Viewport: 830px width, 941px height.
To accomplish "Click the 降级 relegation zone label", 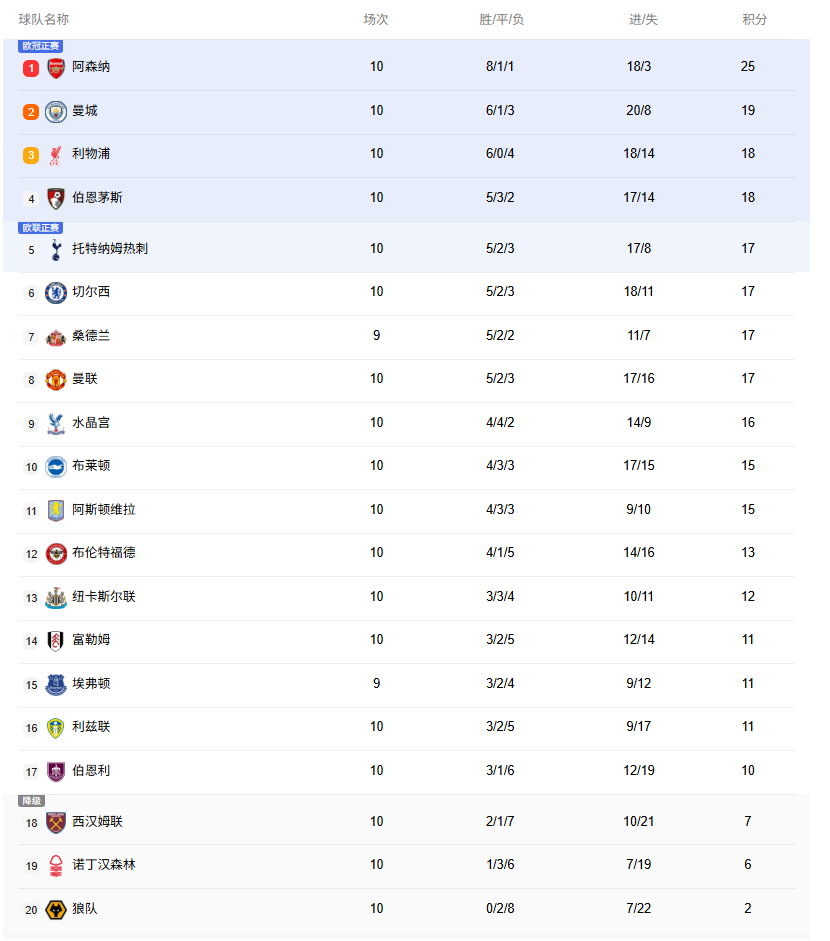I will click(x=32, y=801).
